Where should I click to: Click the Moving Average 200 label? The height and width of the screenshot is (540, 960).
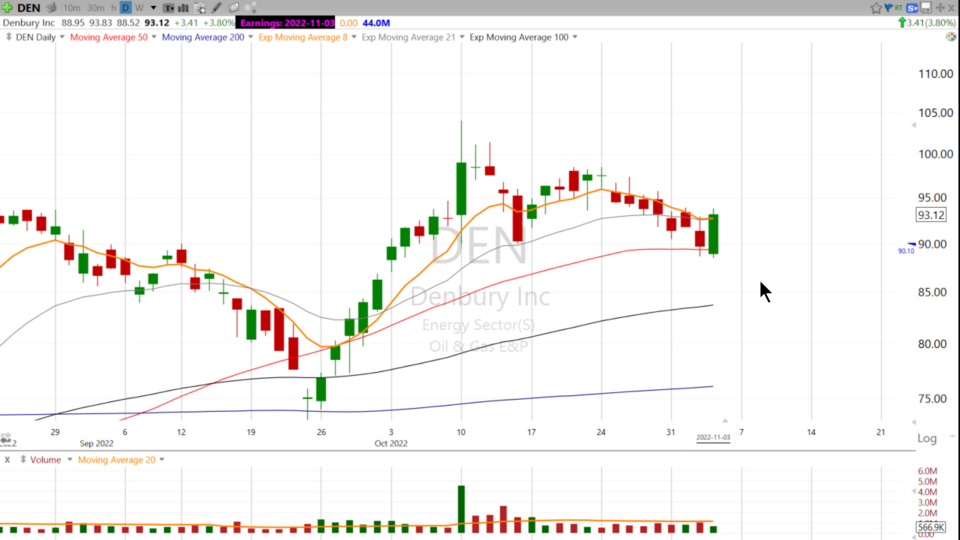click(x=203, y=37)
